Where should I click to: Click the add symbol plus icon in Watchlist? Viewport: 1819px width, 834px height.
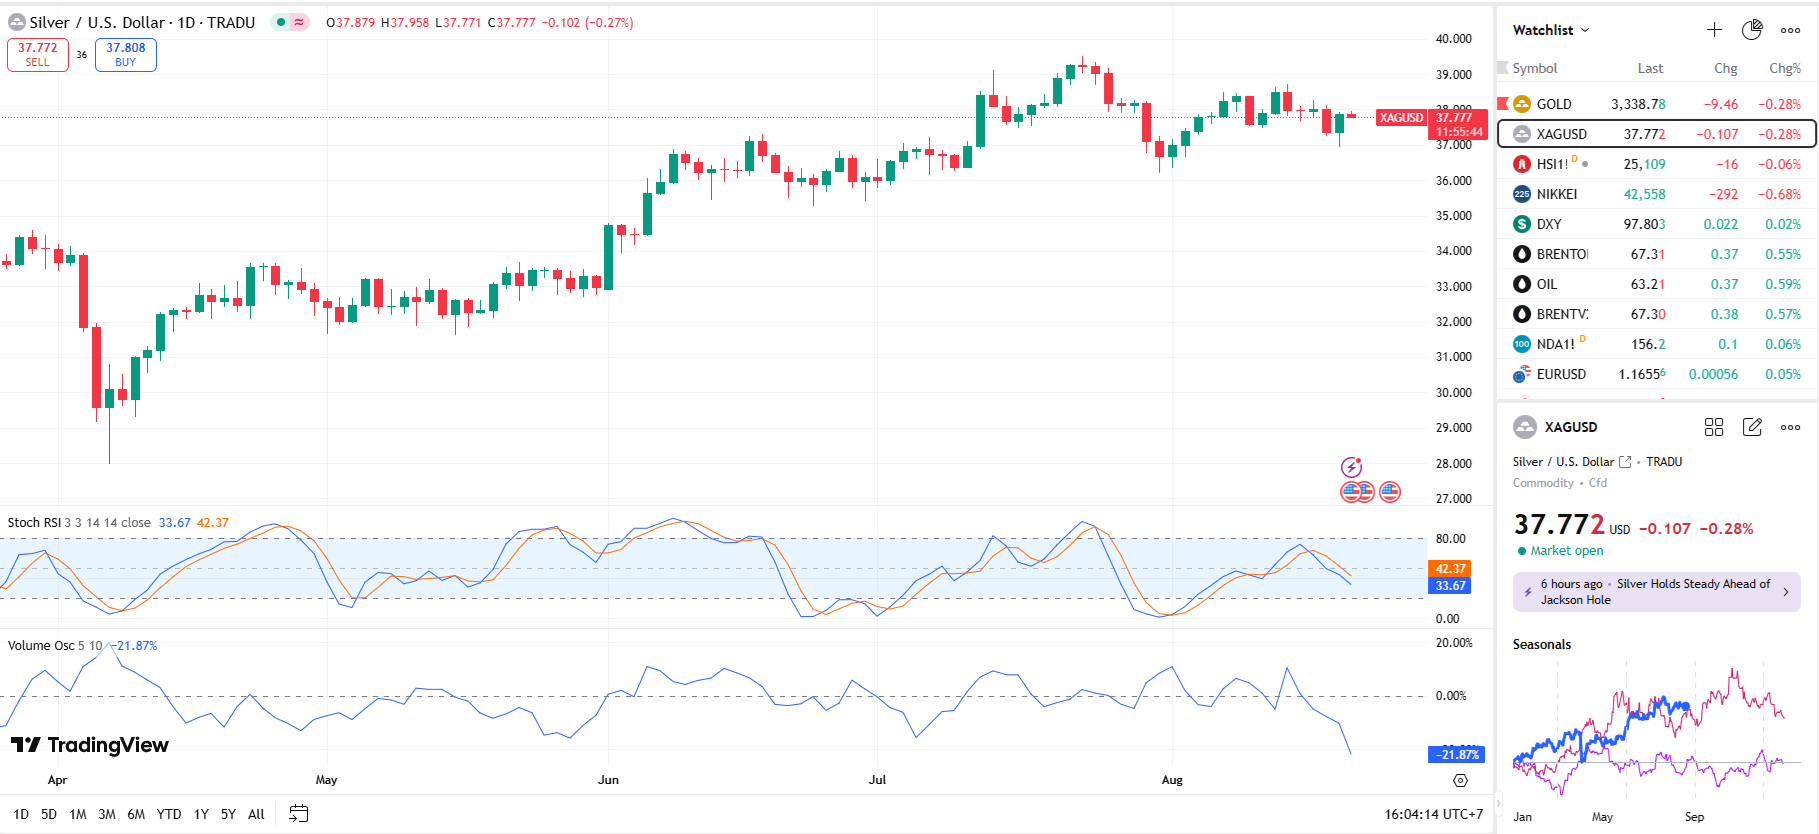click(1714, 30)
